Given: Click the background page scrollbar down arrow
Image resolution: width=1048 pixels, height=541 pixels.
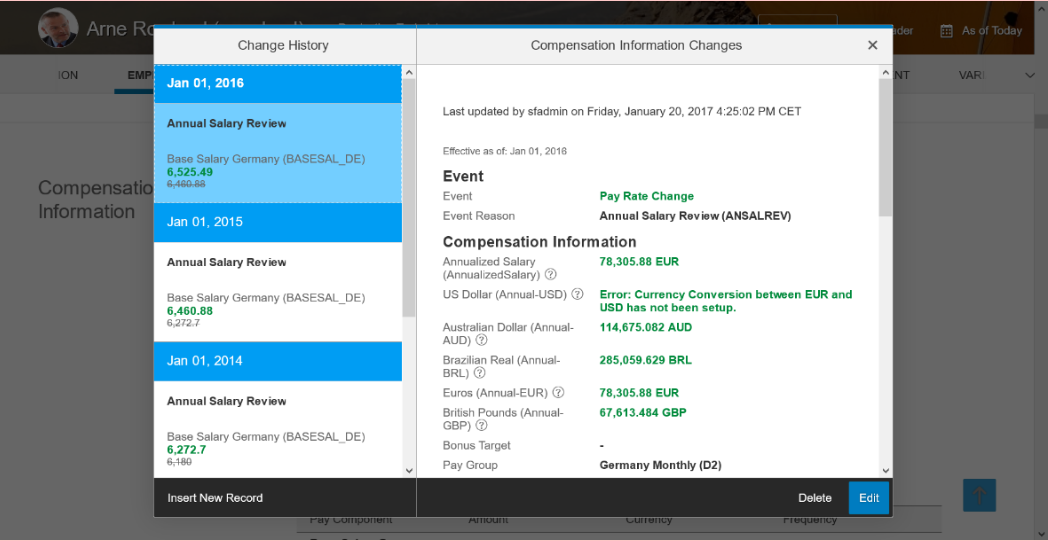Looking at the screenshot, I should tap(1041, 533).
